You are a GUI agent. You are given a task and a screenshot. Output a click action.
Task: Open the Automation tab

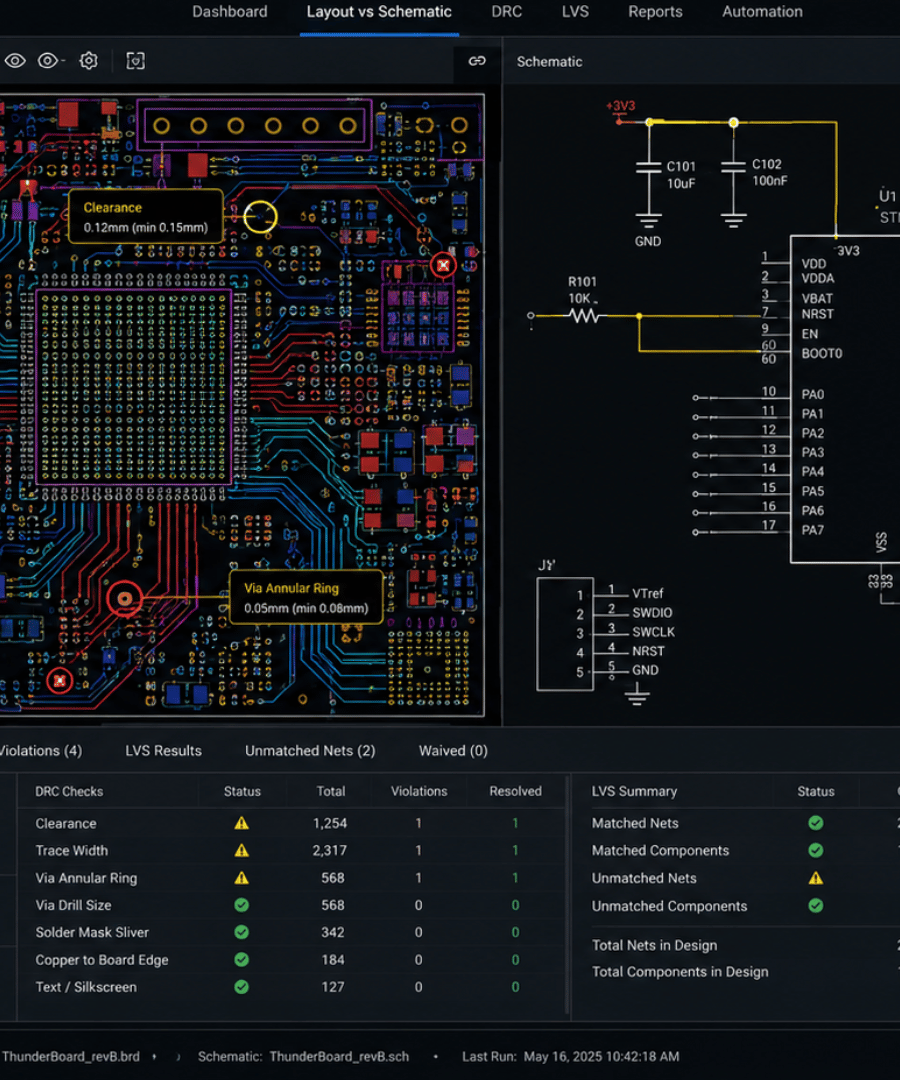(762, 12)
